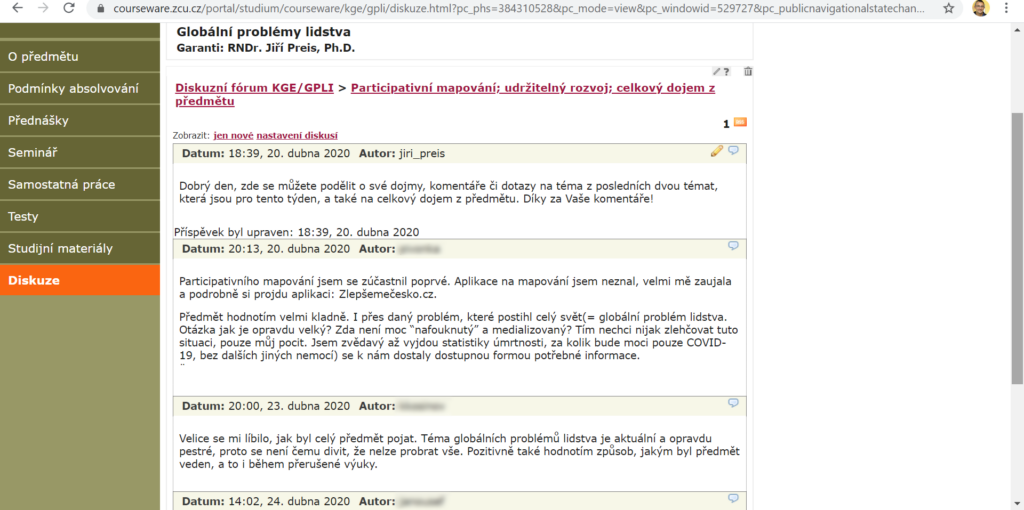The height and width of the screenshot is (510, 1024).
Task: Show only new posts with 'jen nové'
Action: point(233,136)
